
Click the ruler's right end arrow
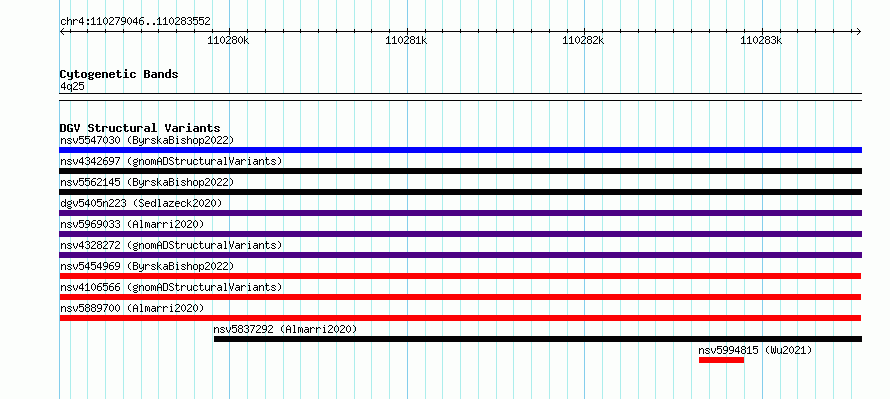858,32
